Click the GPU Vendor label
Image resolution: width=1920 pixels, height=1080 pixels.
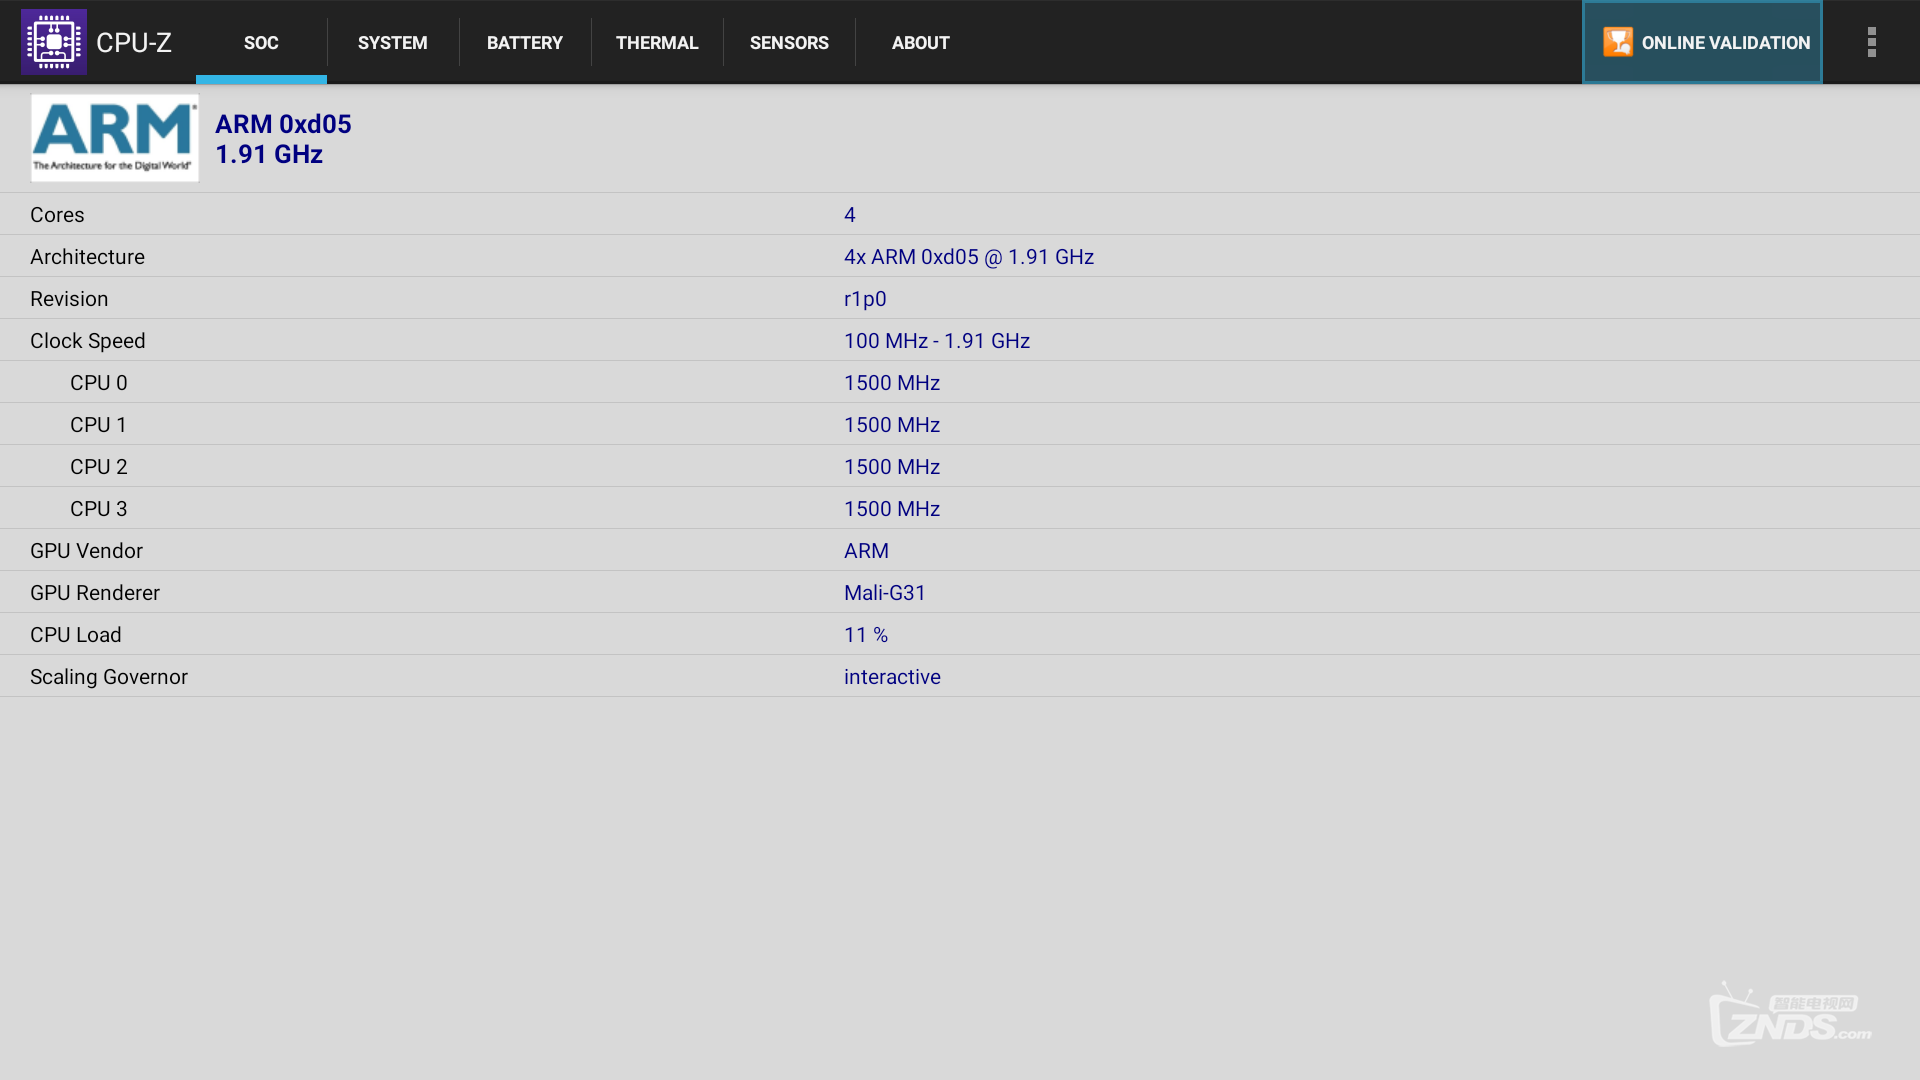86,551
